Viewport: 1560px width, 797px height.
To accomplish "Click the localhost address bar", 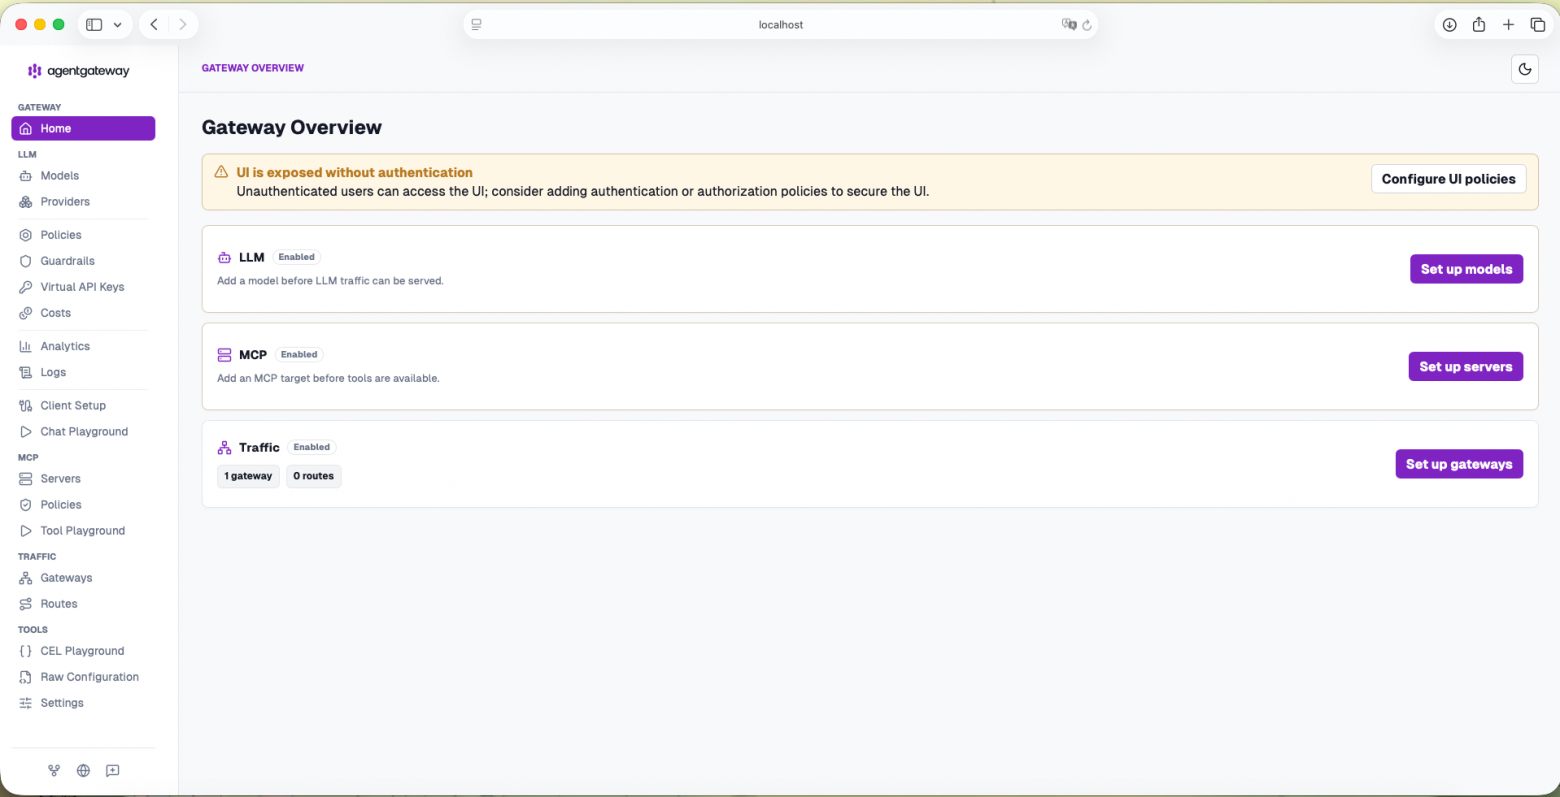I will [781, 24].
